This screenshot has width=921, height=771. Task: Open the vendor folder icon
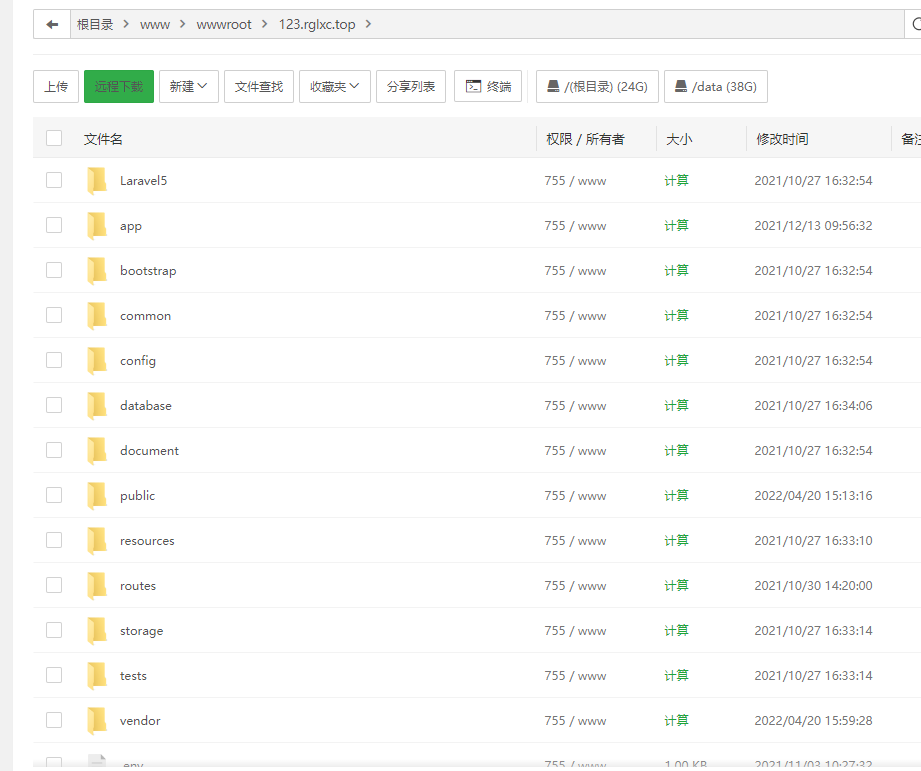click(97, 721)
